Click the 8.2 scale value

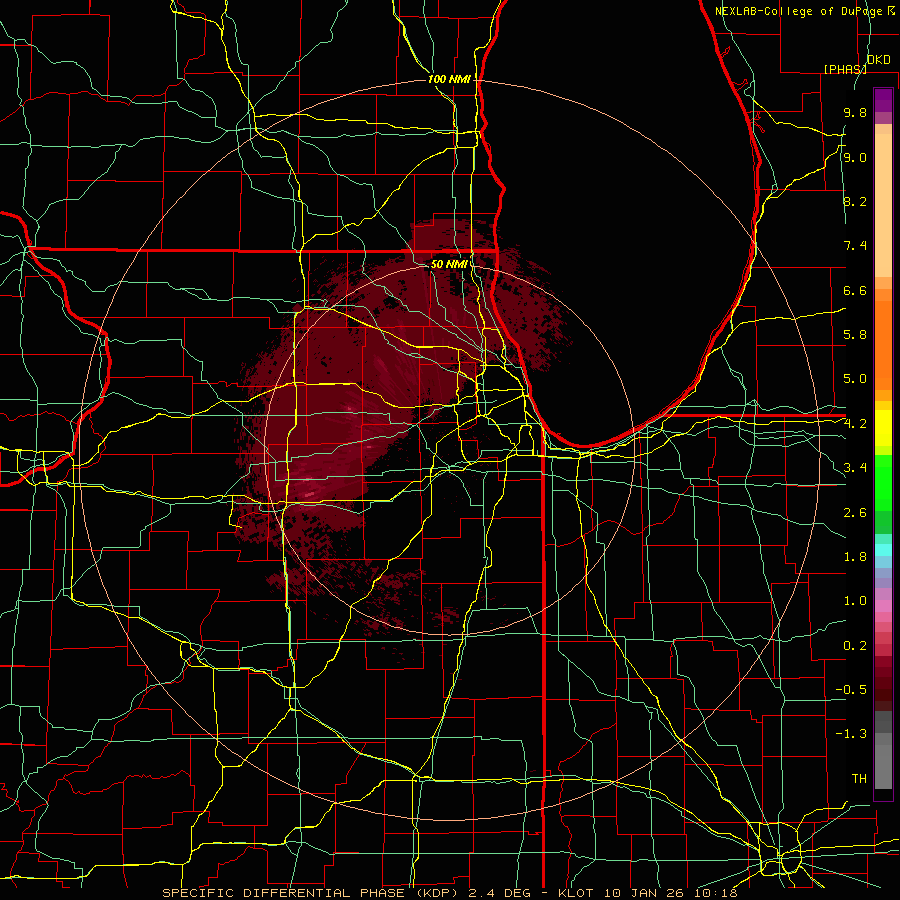(x=855, y=201)
